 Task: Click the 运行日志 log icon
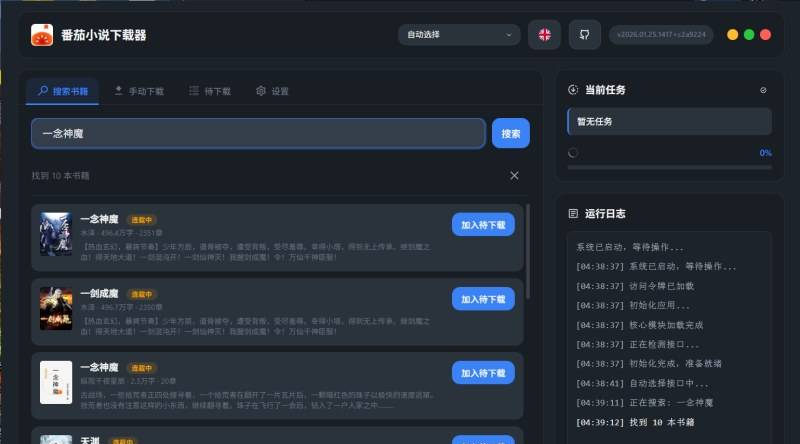tap(573, 213)
